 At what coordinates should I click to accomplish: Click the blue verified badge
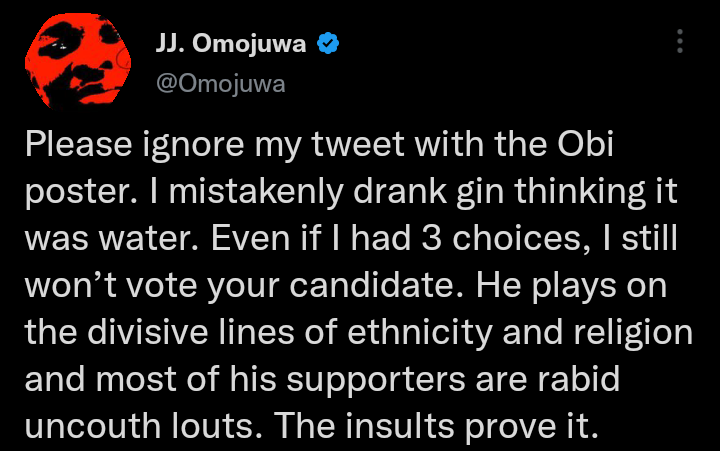pos(327,42)
